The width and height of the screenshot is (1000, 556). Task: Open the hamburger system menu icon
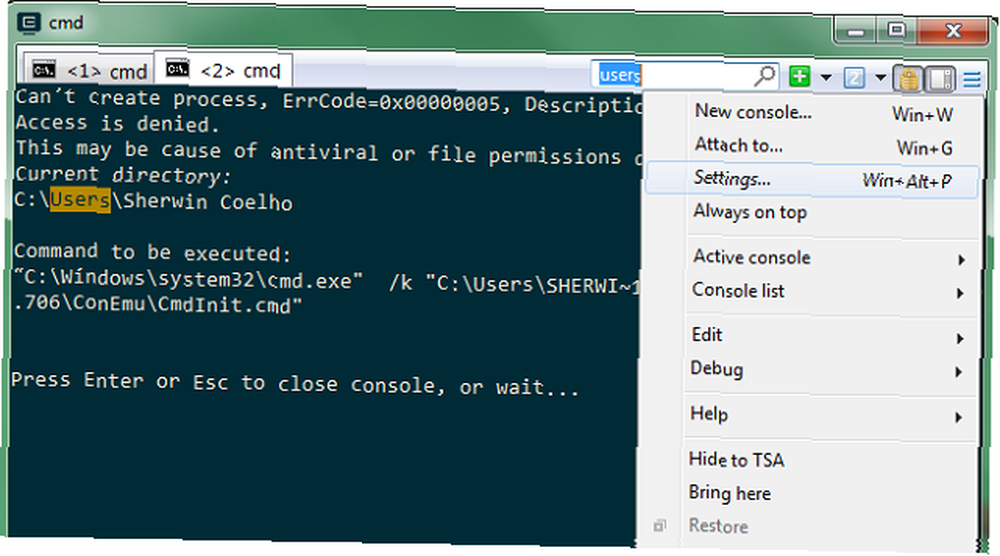tap(972, 80)
